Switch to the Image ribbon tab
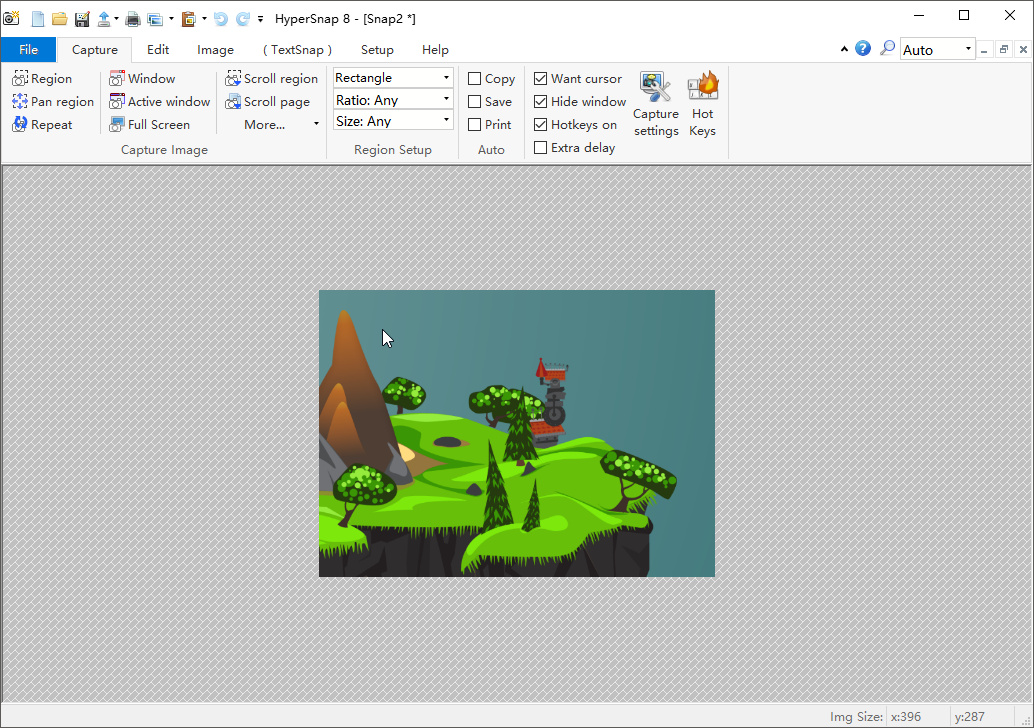This screenshot has height=728, width=1034. pyautogui.click(x=215, y=50)
